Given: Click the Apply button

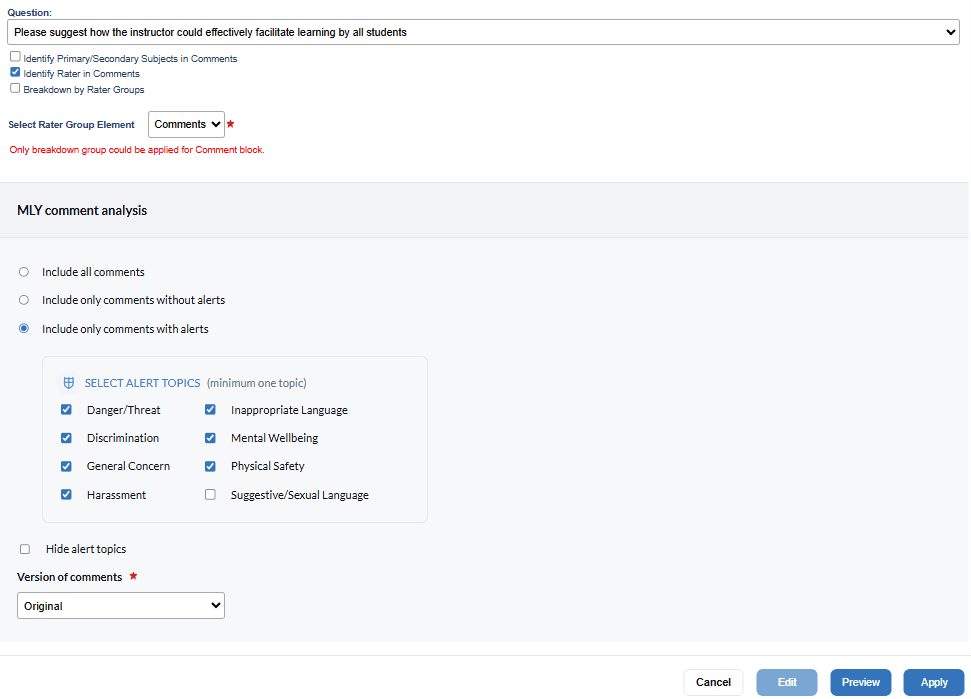Looking at the screenshot, I should pos(933,682).
